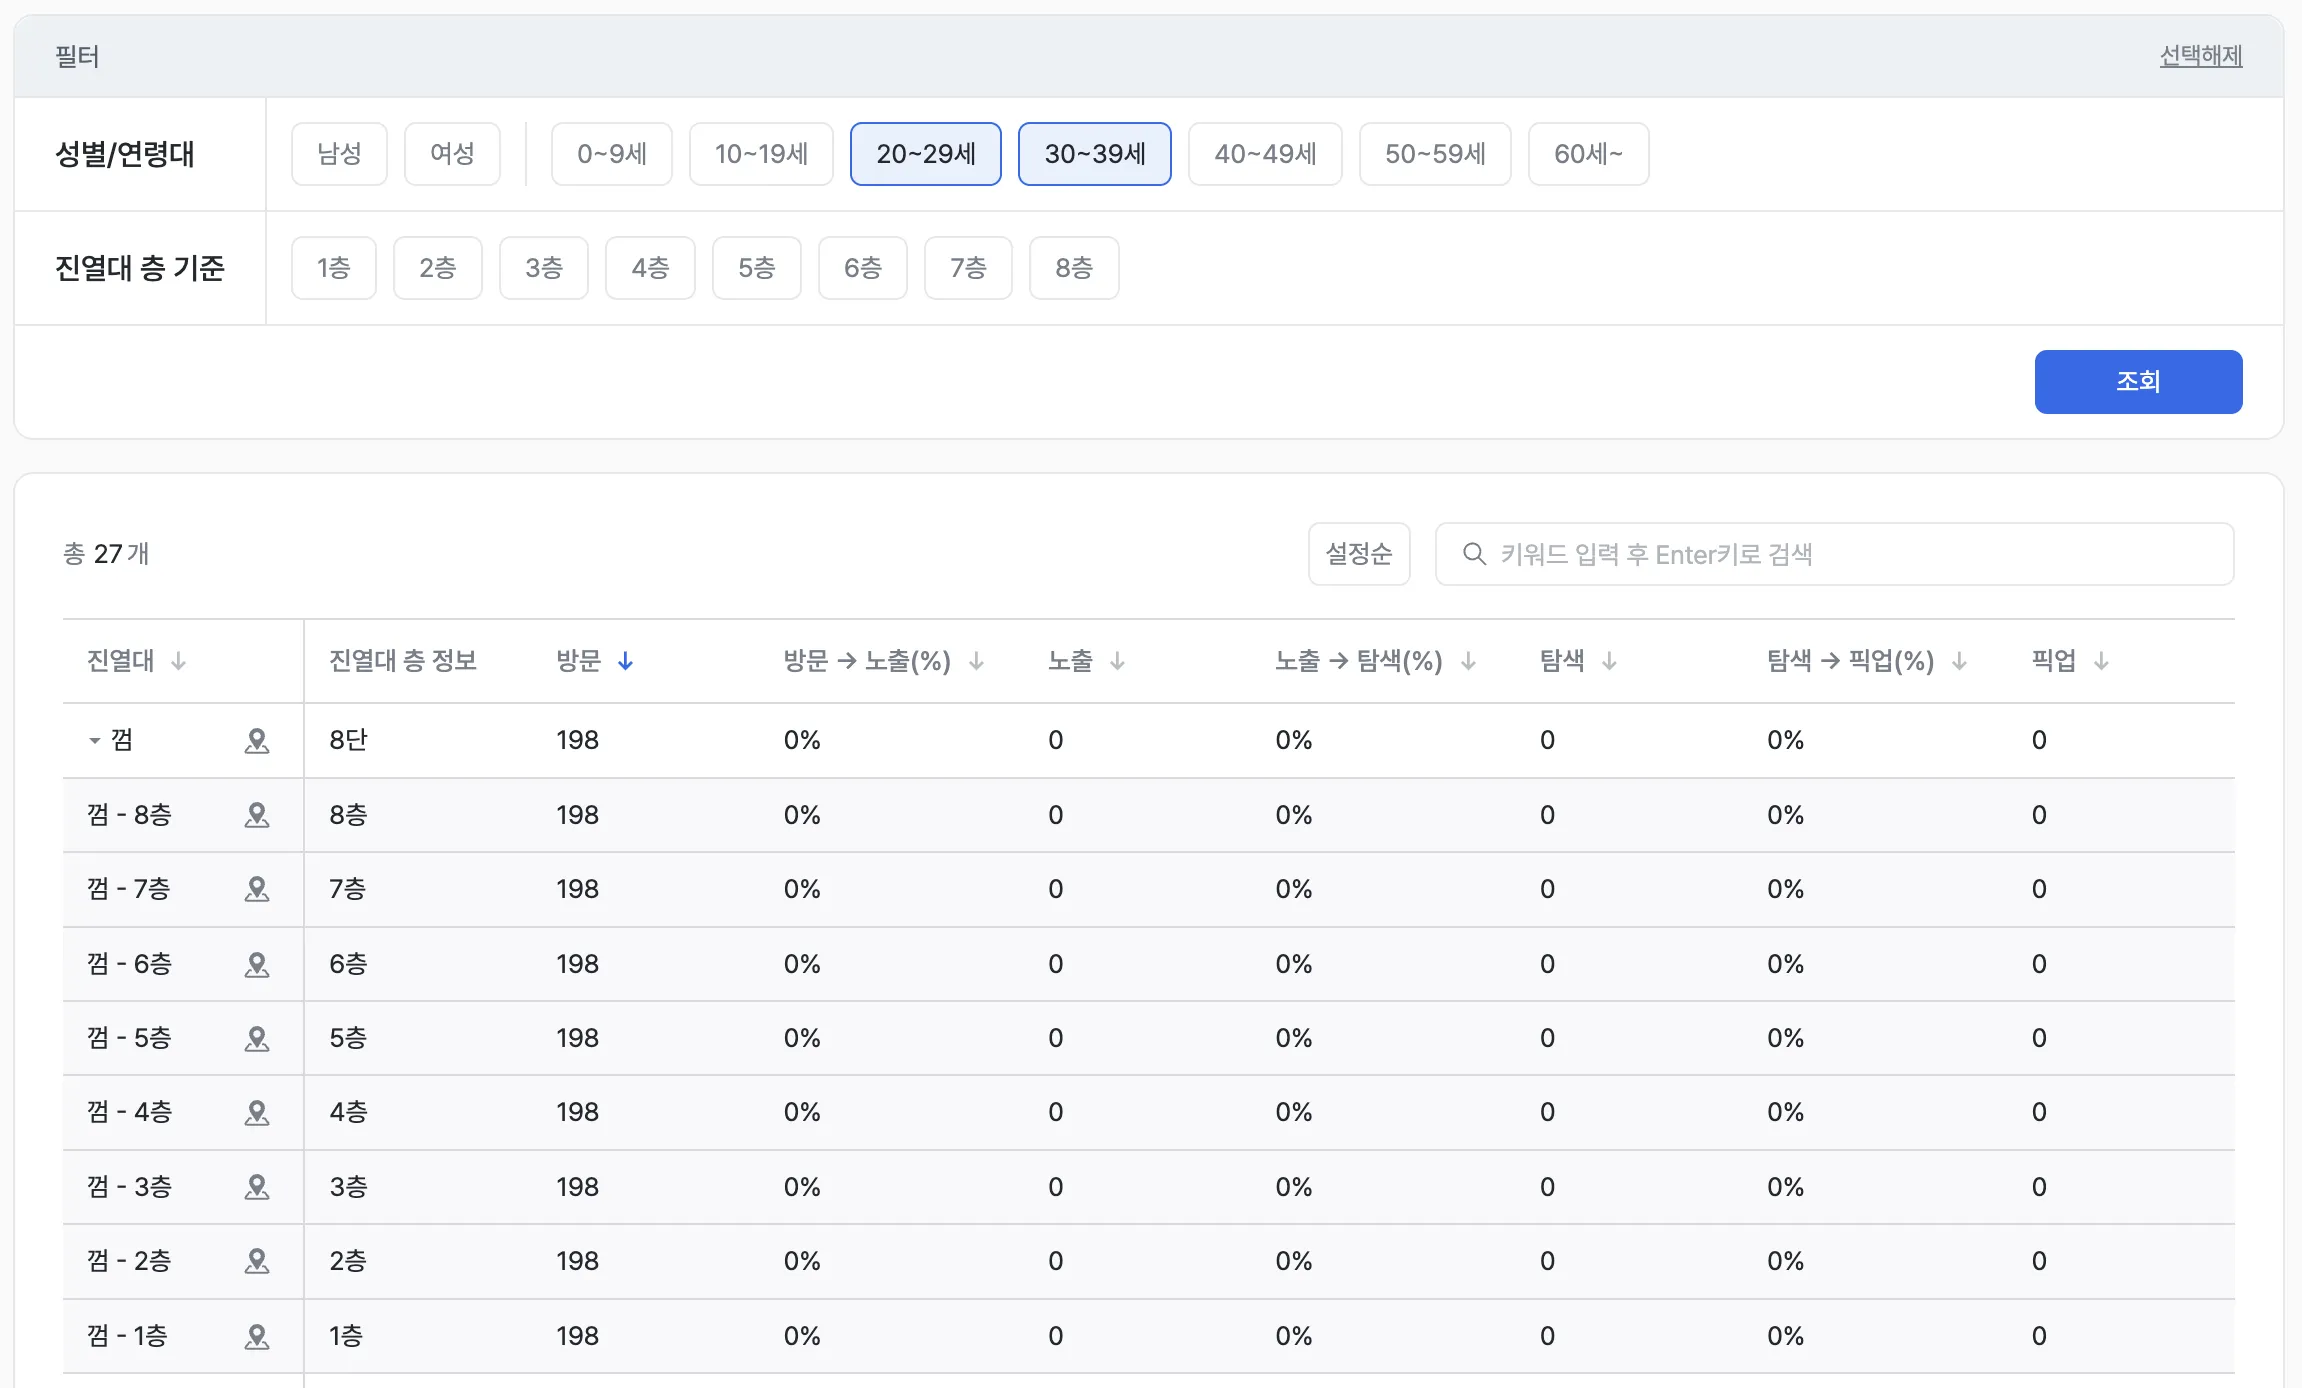Select the 껌 - 6층 row label
Viewport: 2302px width, 1388px height.
(129, 964)
